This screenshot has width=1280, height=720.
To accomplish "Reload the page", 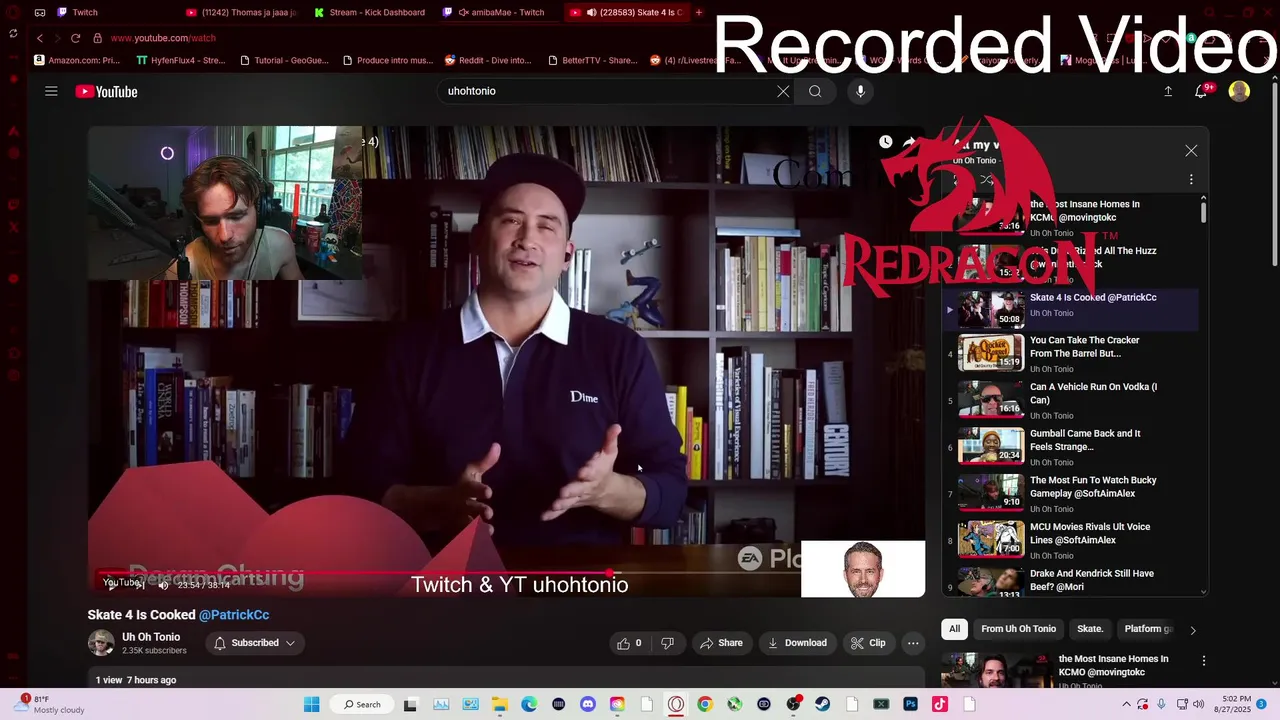I will (x=75, y=38).
